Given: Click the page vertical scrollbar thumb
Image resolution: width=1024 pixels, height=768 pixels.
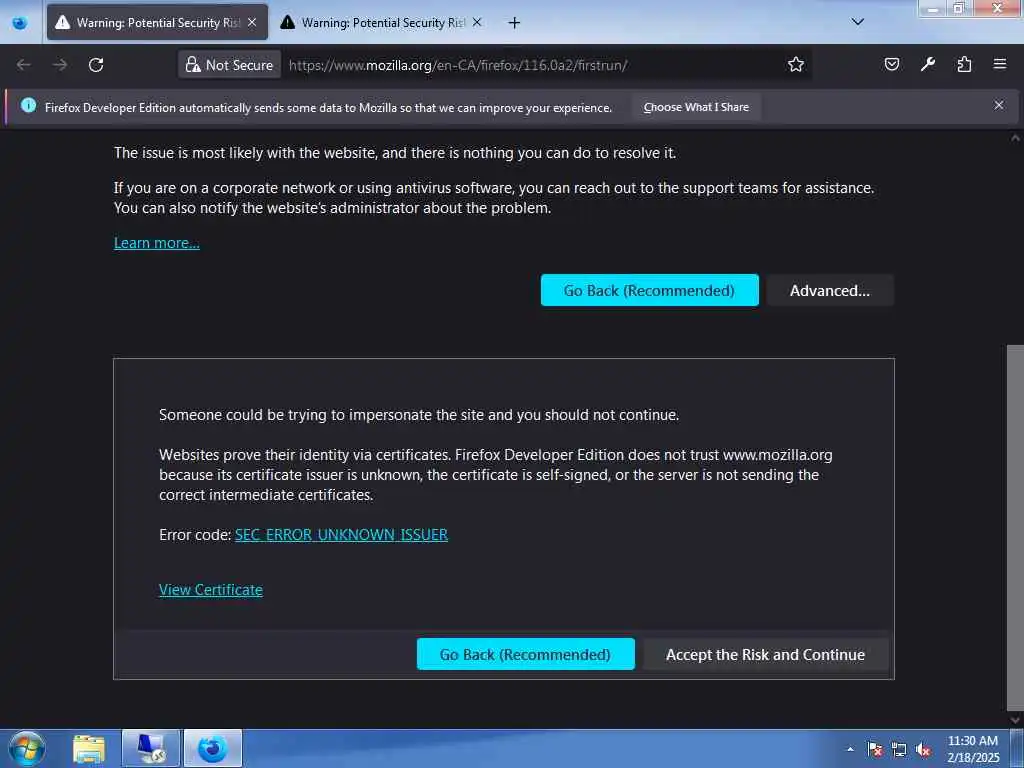Looking at the screenshot, I should tap(1015, 528).
